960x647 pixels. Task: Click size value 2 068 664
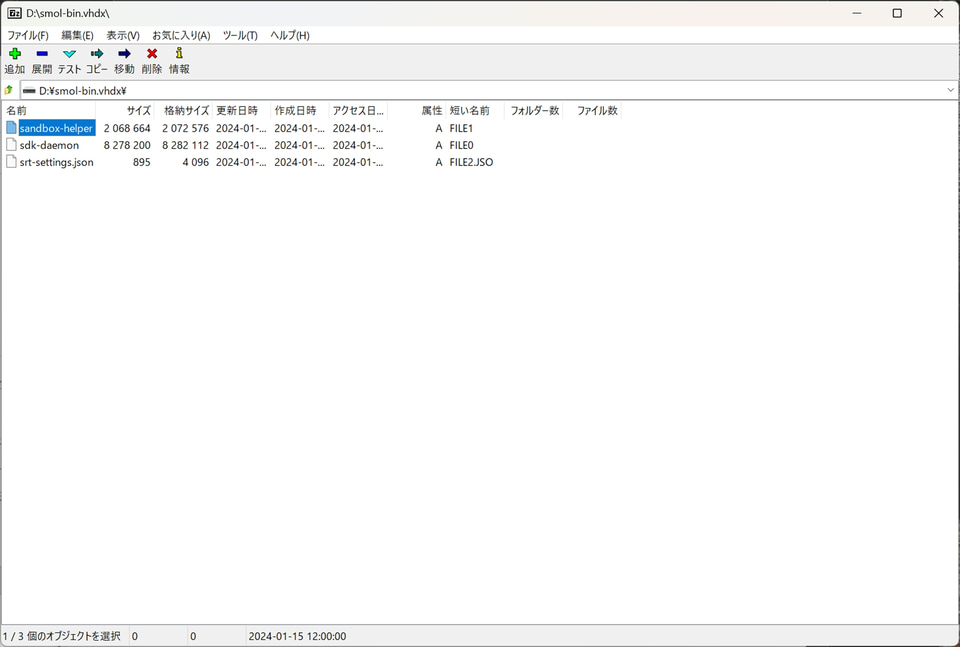[127, 128]
